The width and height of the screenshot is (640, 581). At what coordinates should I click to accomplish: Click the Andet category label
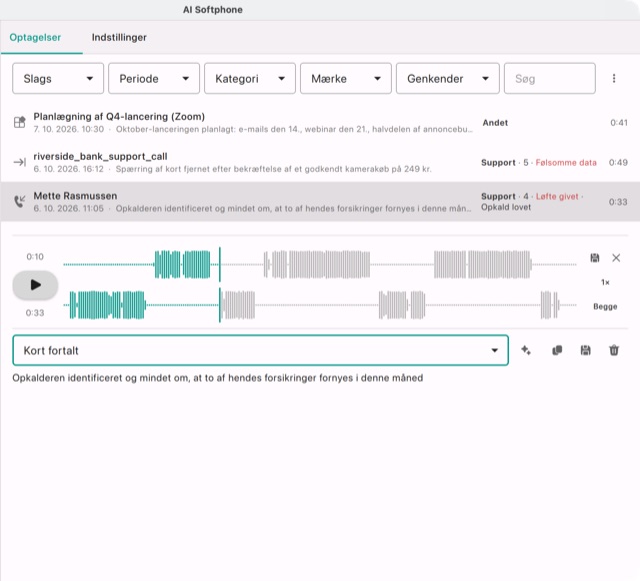tap(495, 122)
